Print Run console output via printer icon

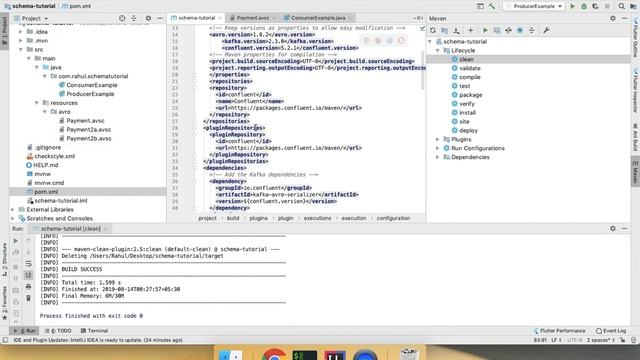28,287
